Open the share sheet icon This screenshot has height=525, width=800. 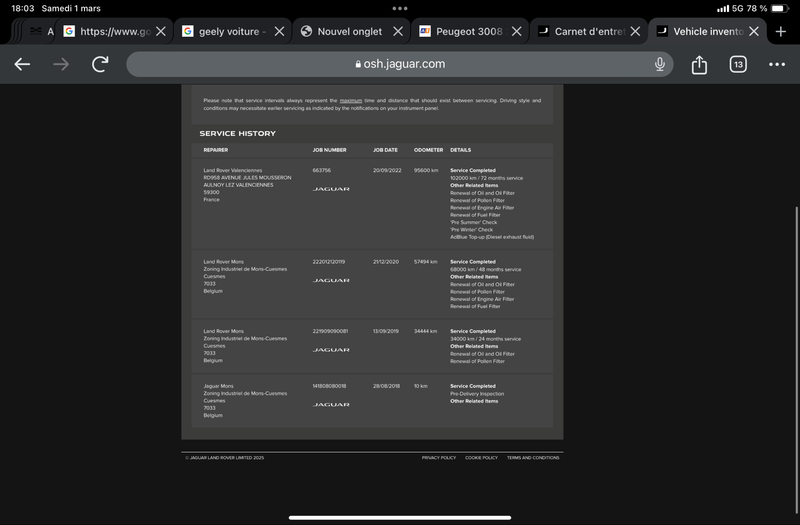pos(699,64)
